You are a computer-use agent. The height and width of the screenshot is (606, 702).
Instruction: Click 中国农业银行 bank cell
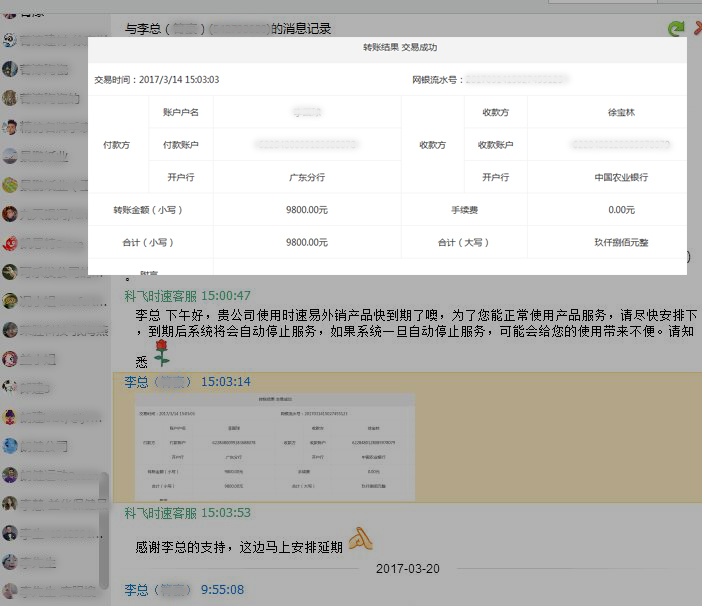620,177
